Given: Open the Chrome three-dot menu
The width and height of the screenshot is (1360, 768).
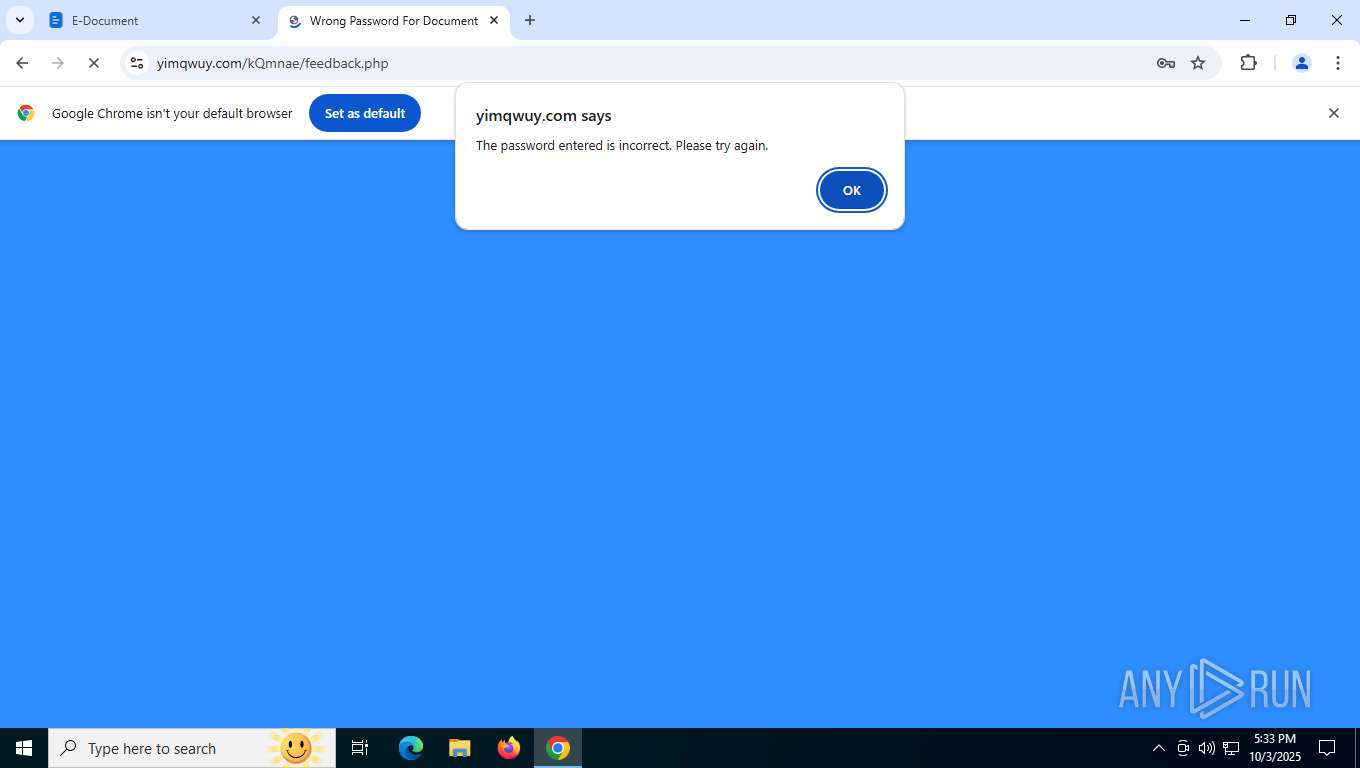Looking at the screenshot, I should (x=1338, y=63).
